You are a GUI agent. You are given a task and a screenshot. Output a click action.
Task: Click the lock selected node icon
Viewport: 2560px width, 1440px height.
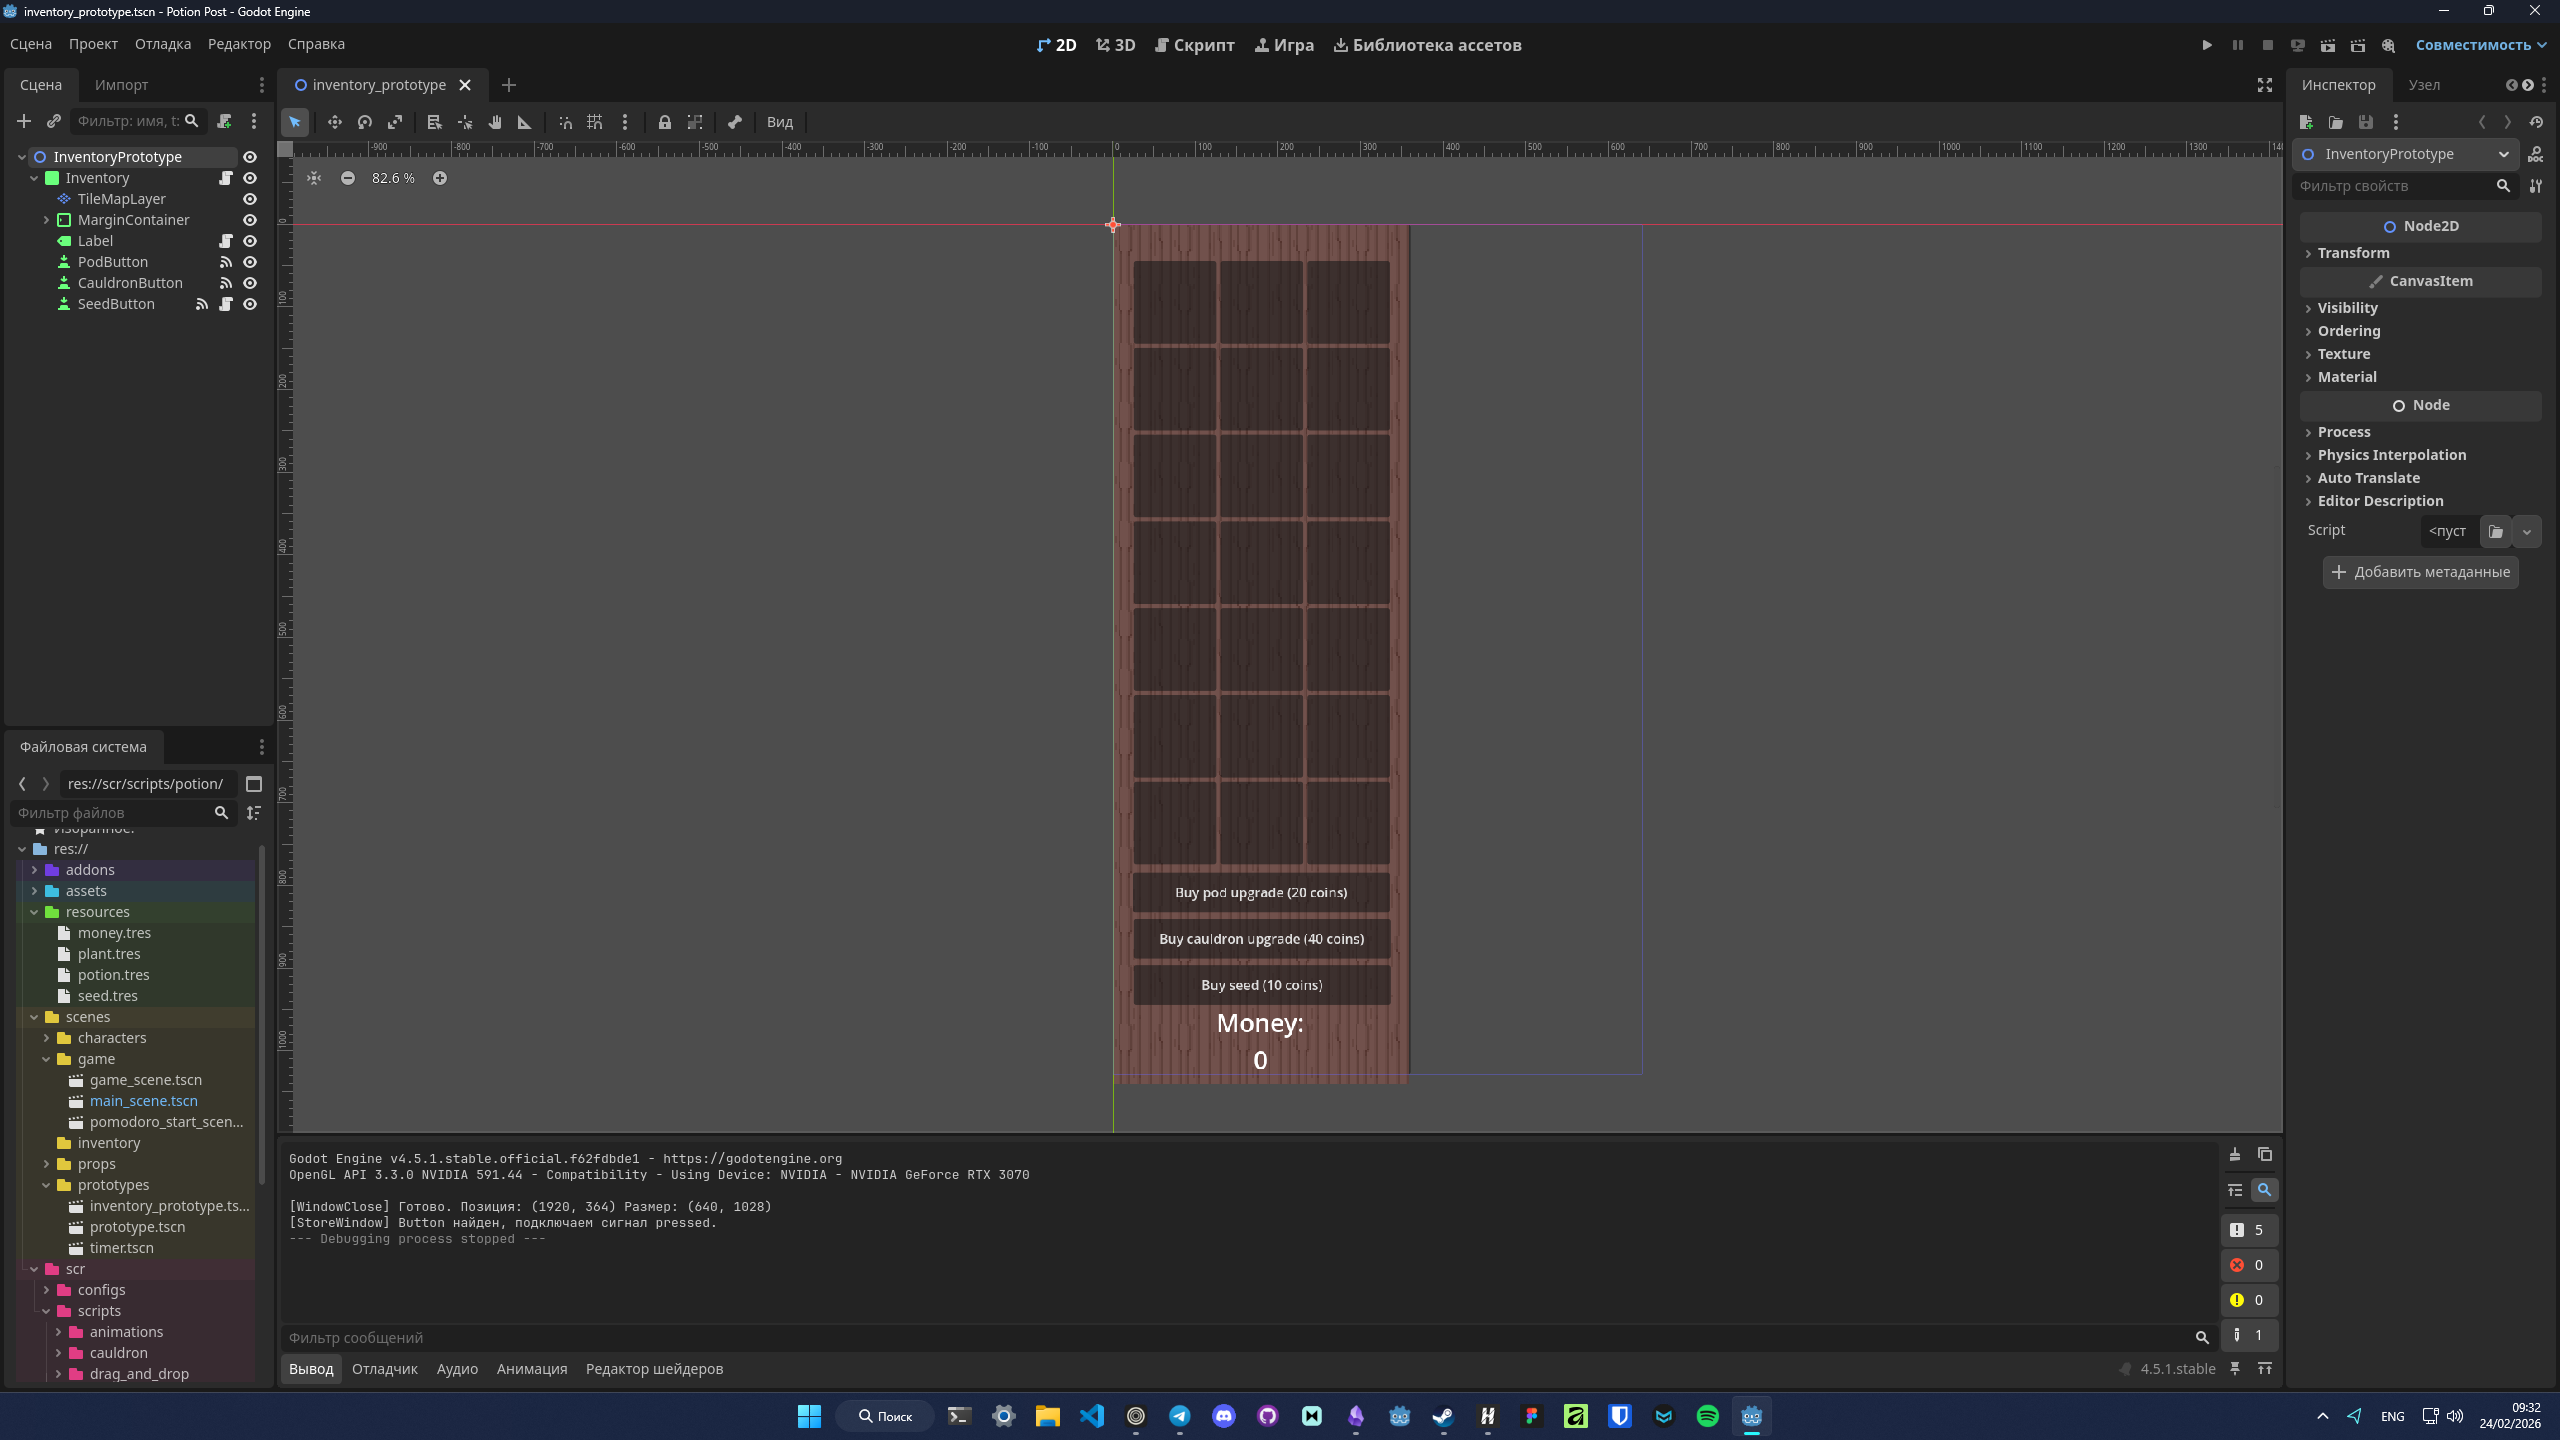coord(664,122)
